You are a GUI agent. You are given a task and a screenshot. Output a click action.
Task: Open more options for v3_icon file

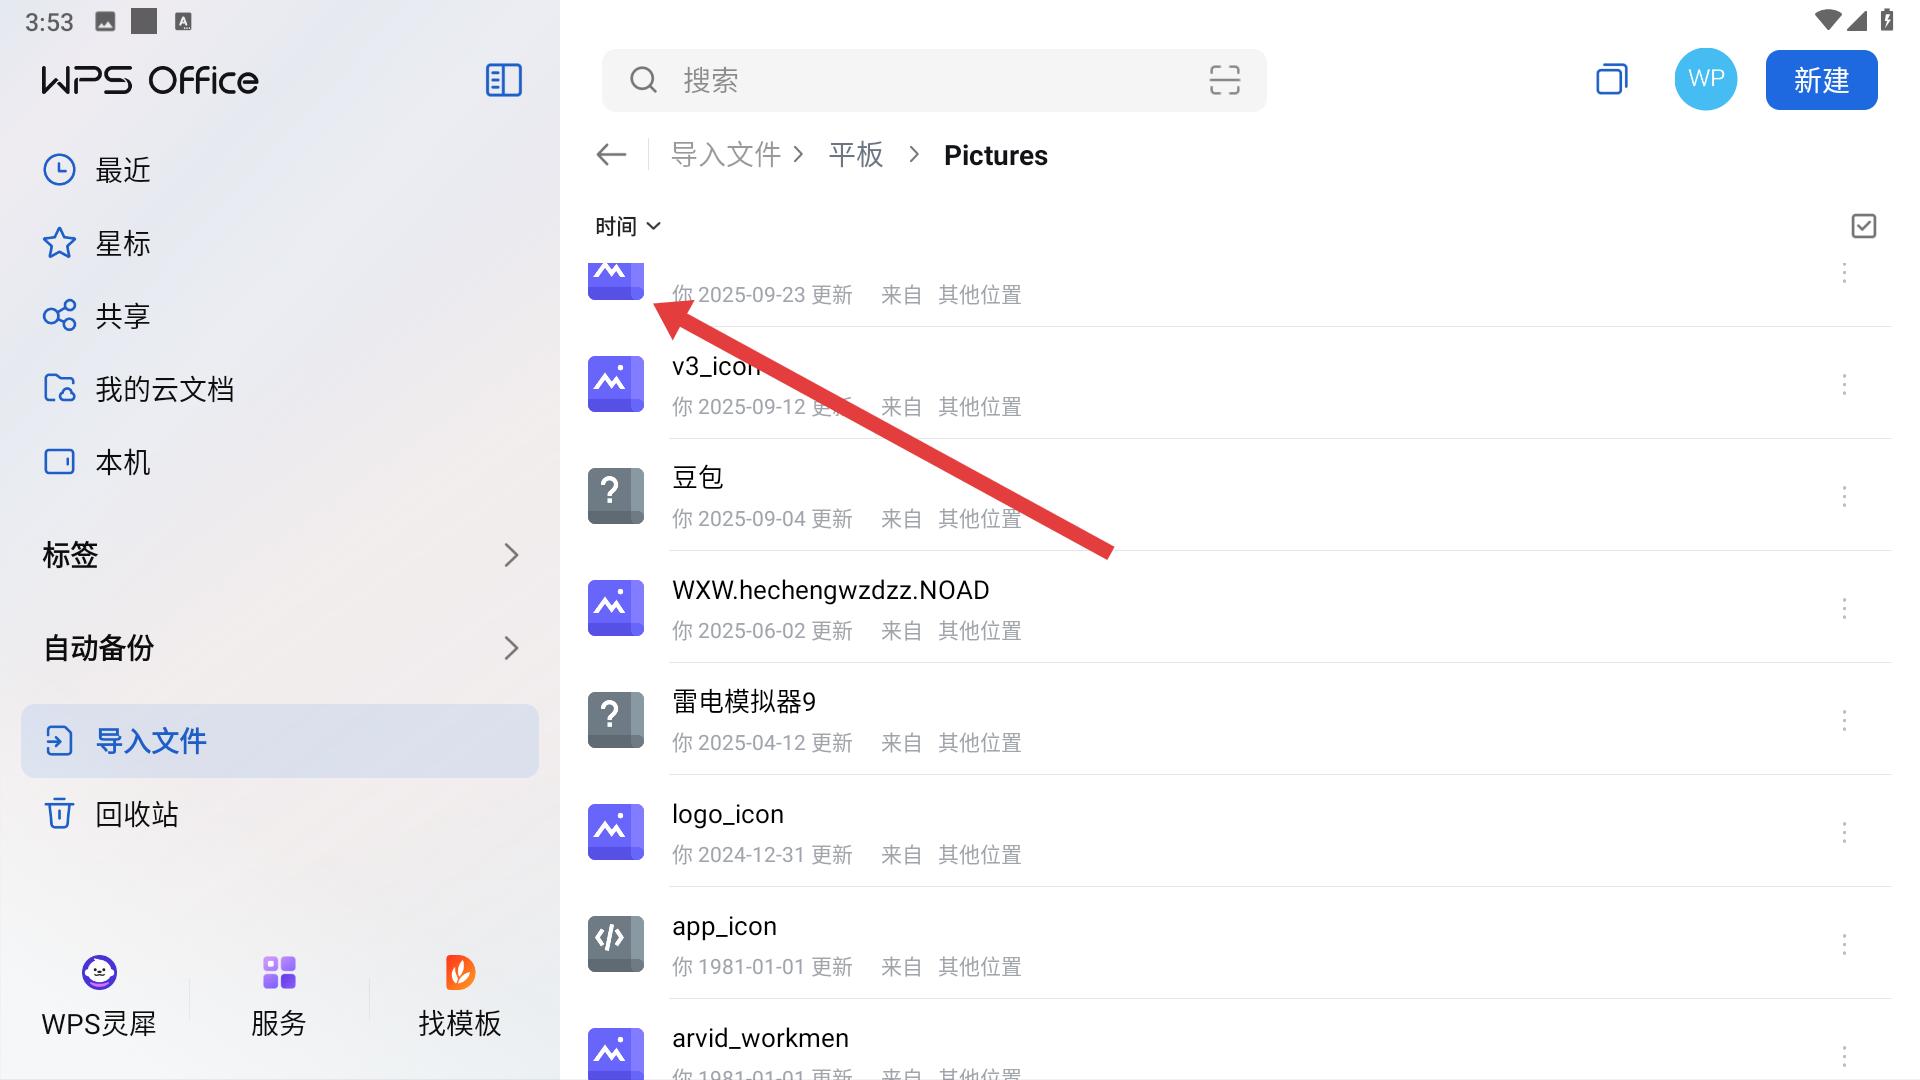click(1844, 385)
